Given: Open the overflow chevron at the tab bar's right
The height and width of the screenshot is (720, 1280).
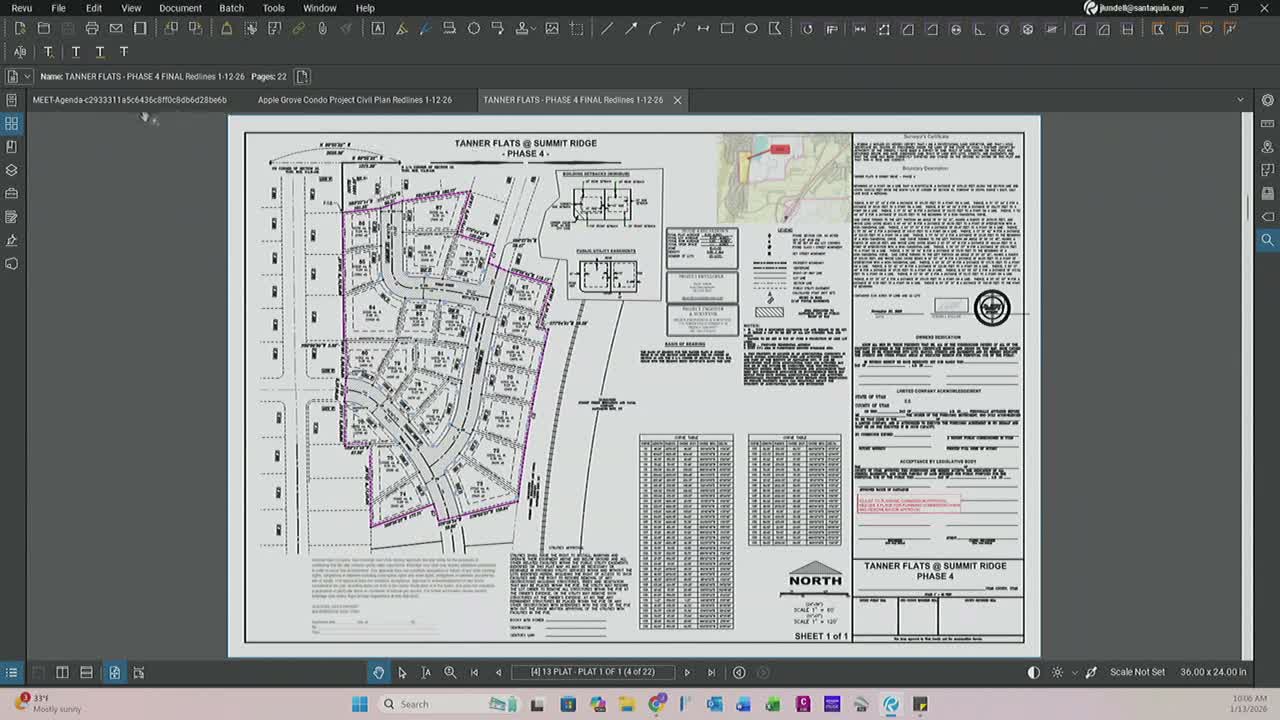Looking at the screenshot, I should coord(1240,100).
